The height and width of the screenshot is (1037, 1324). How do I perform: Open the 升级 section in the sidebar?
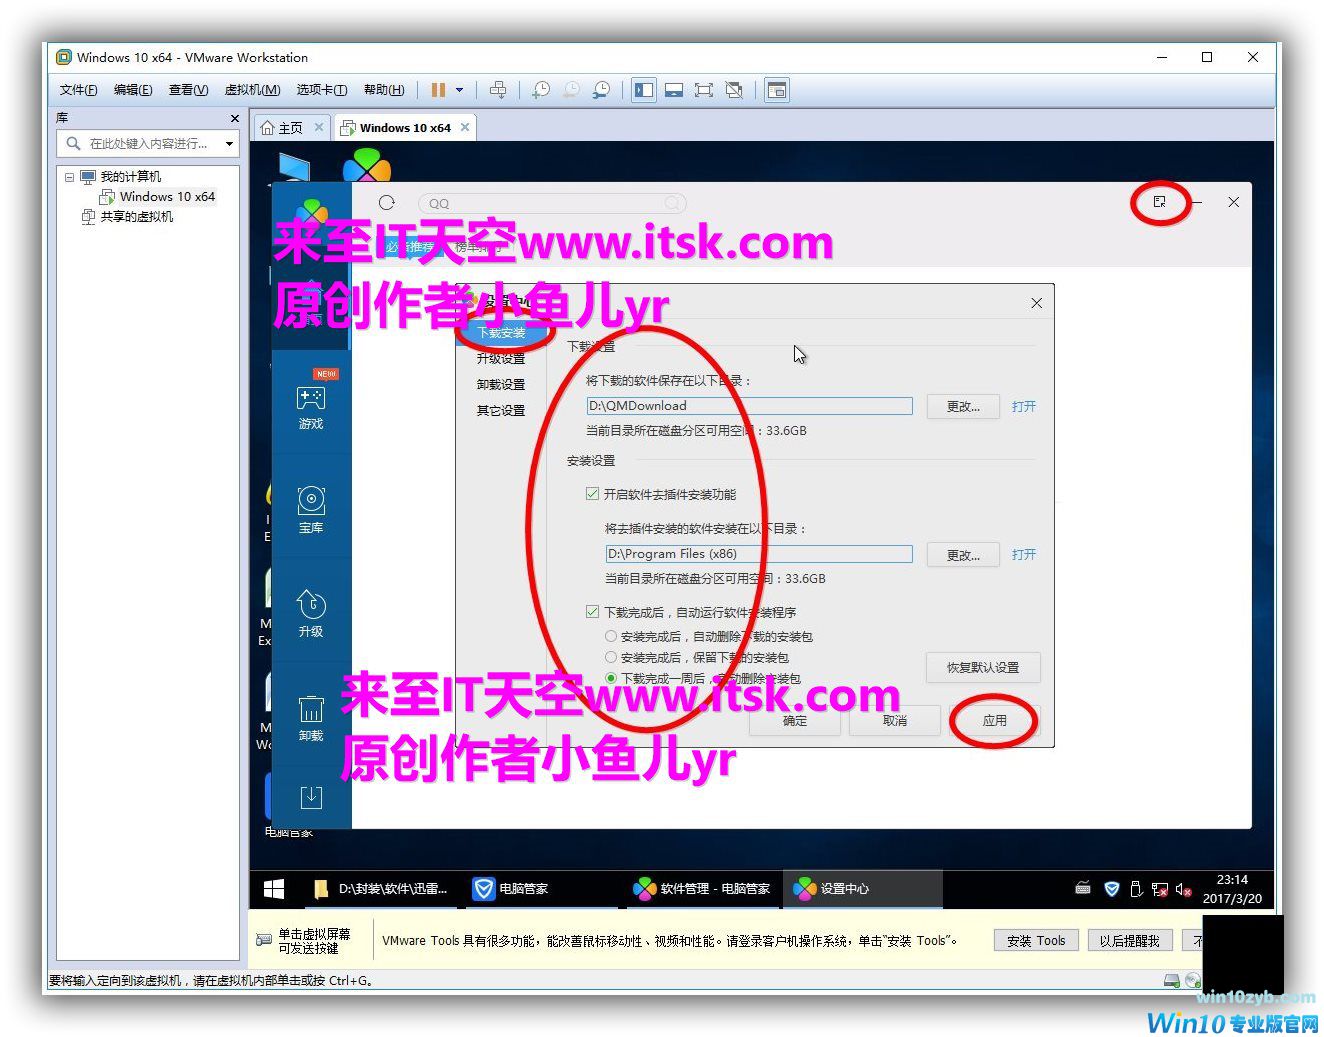(x=311, y=613)
